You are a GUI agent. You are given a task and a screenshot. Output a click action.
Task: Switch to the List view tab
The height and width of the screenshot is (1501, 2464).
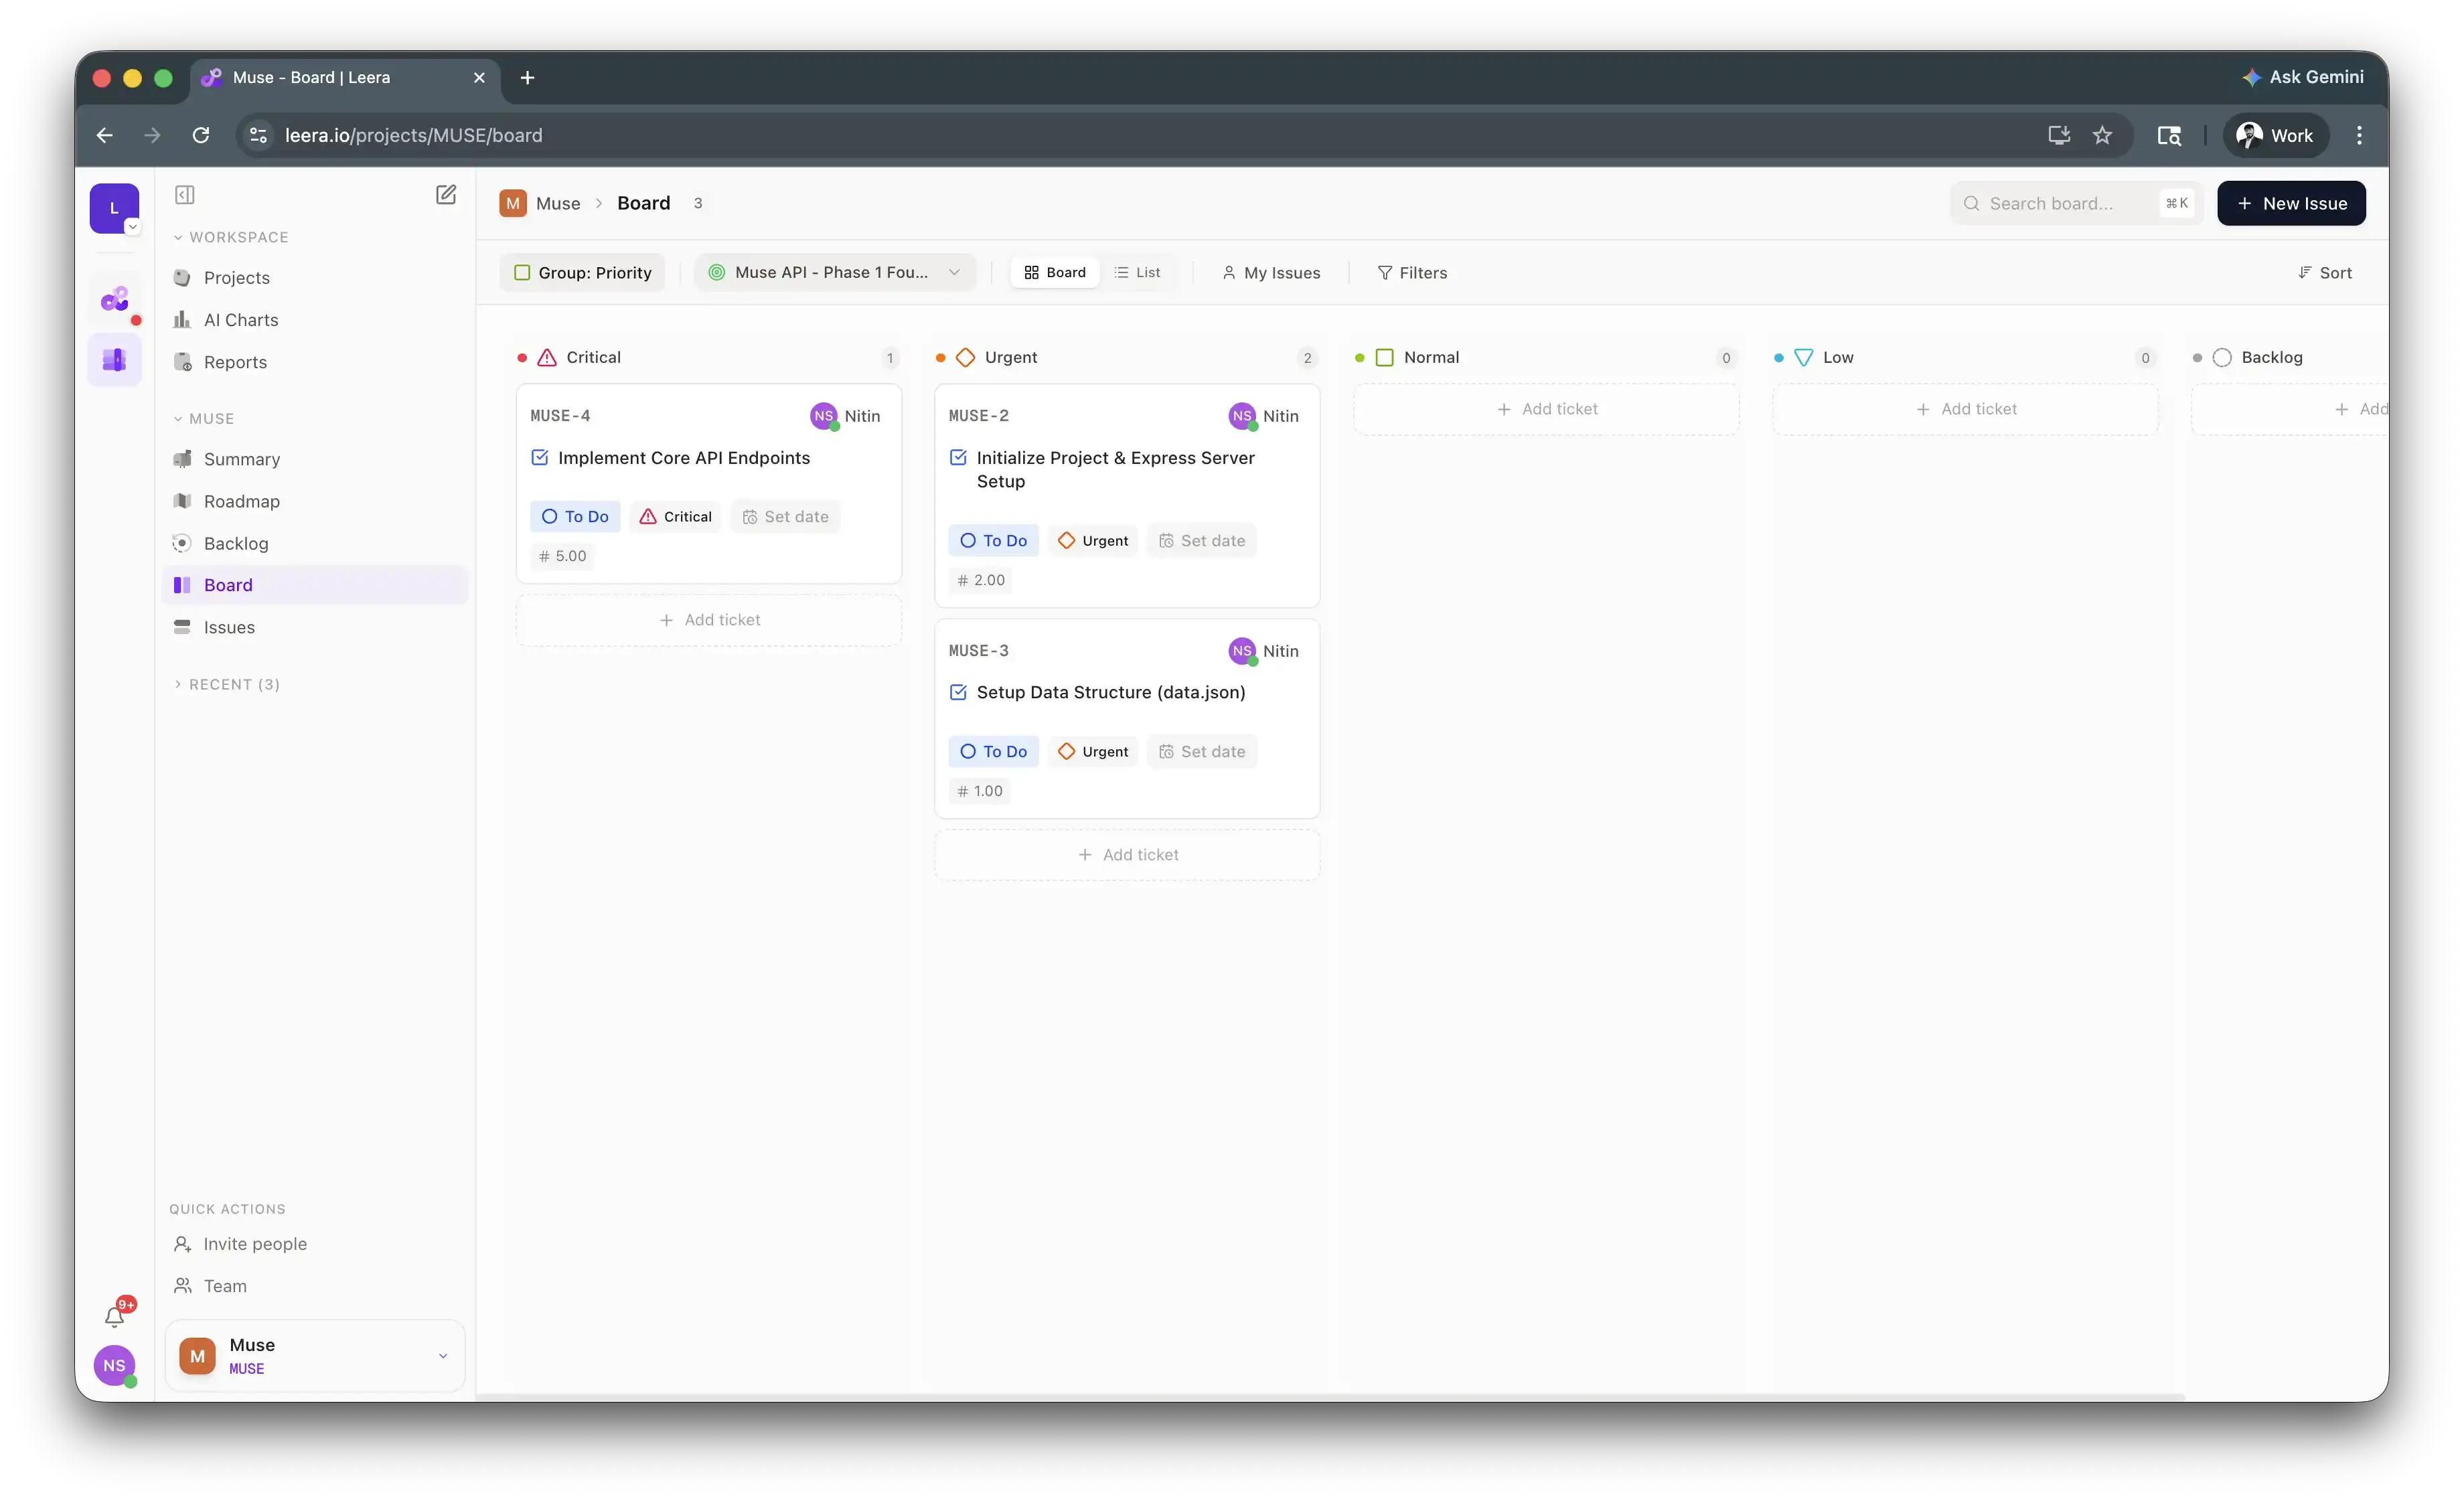(x=1137, y=272)
